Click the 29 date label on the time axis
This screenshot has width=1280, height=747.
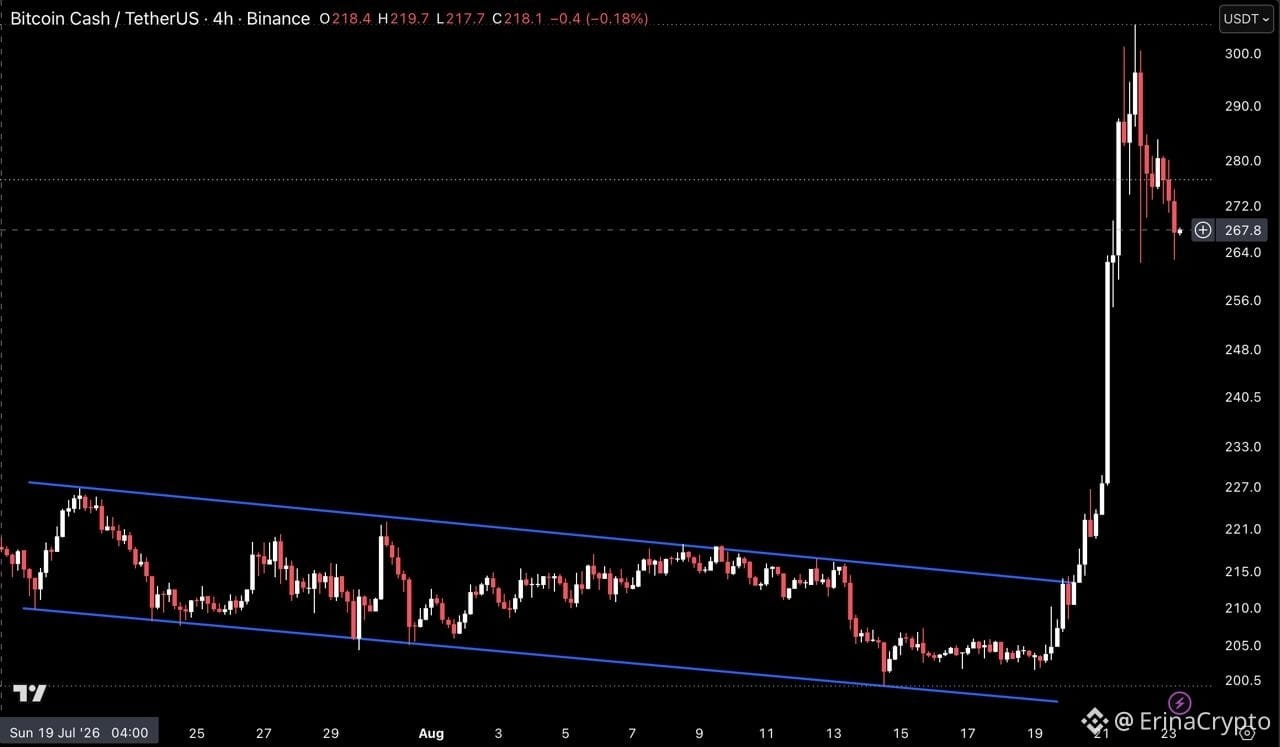(331, 733)
